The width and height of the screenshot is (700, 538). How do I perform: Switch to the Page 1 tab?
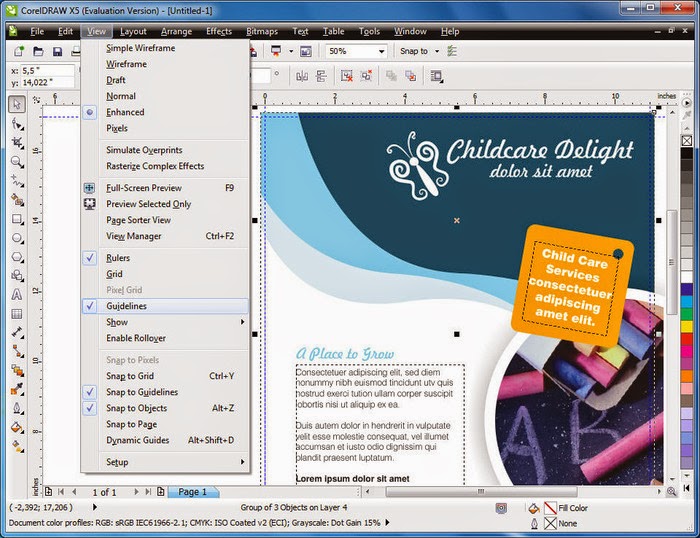pos(192,492)
